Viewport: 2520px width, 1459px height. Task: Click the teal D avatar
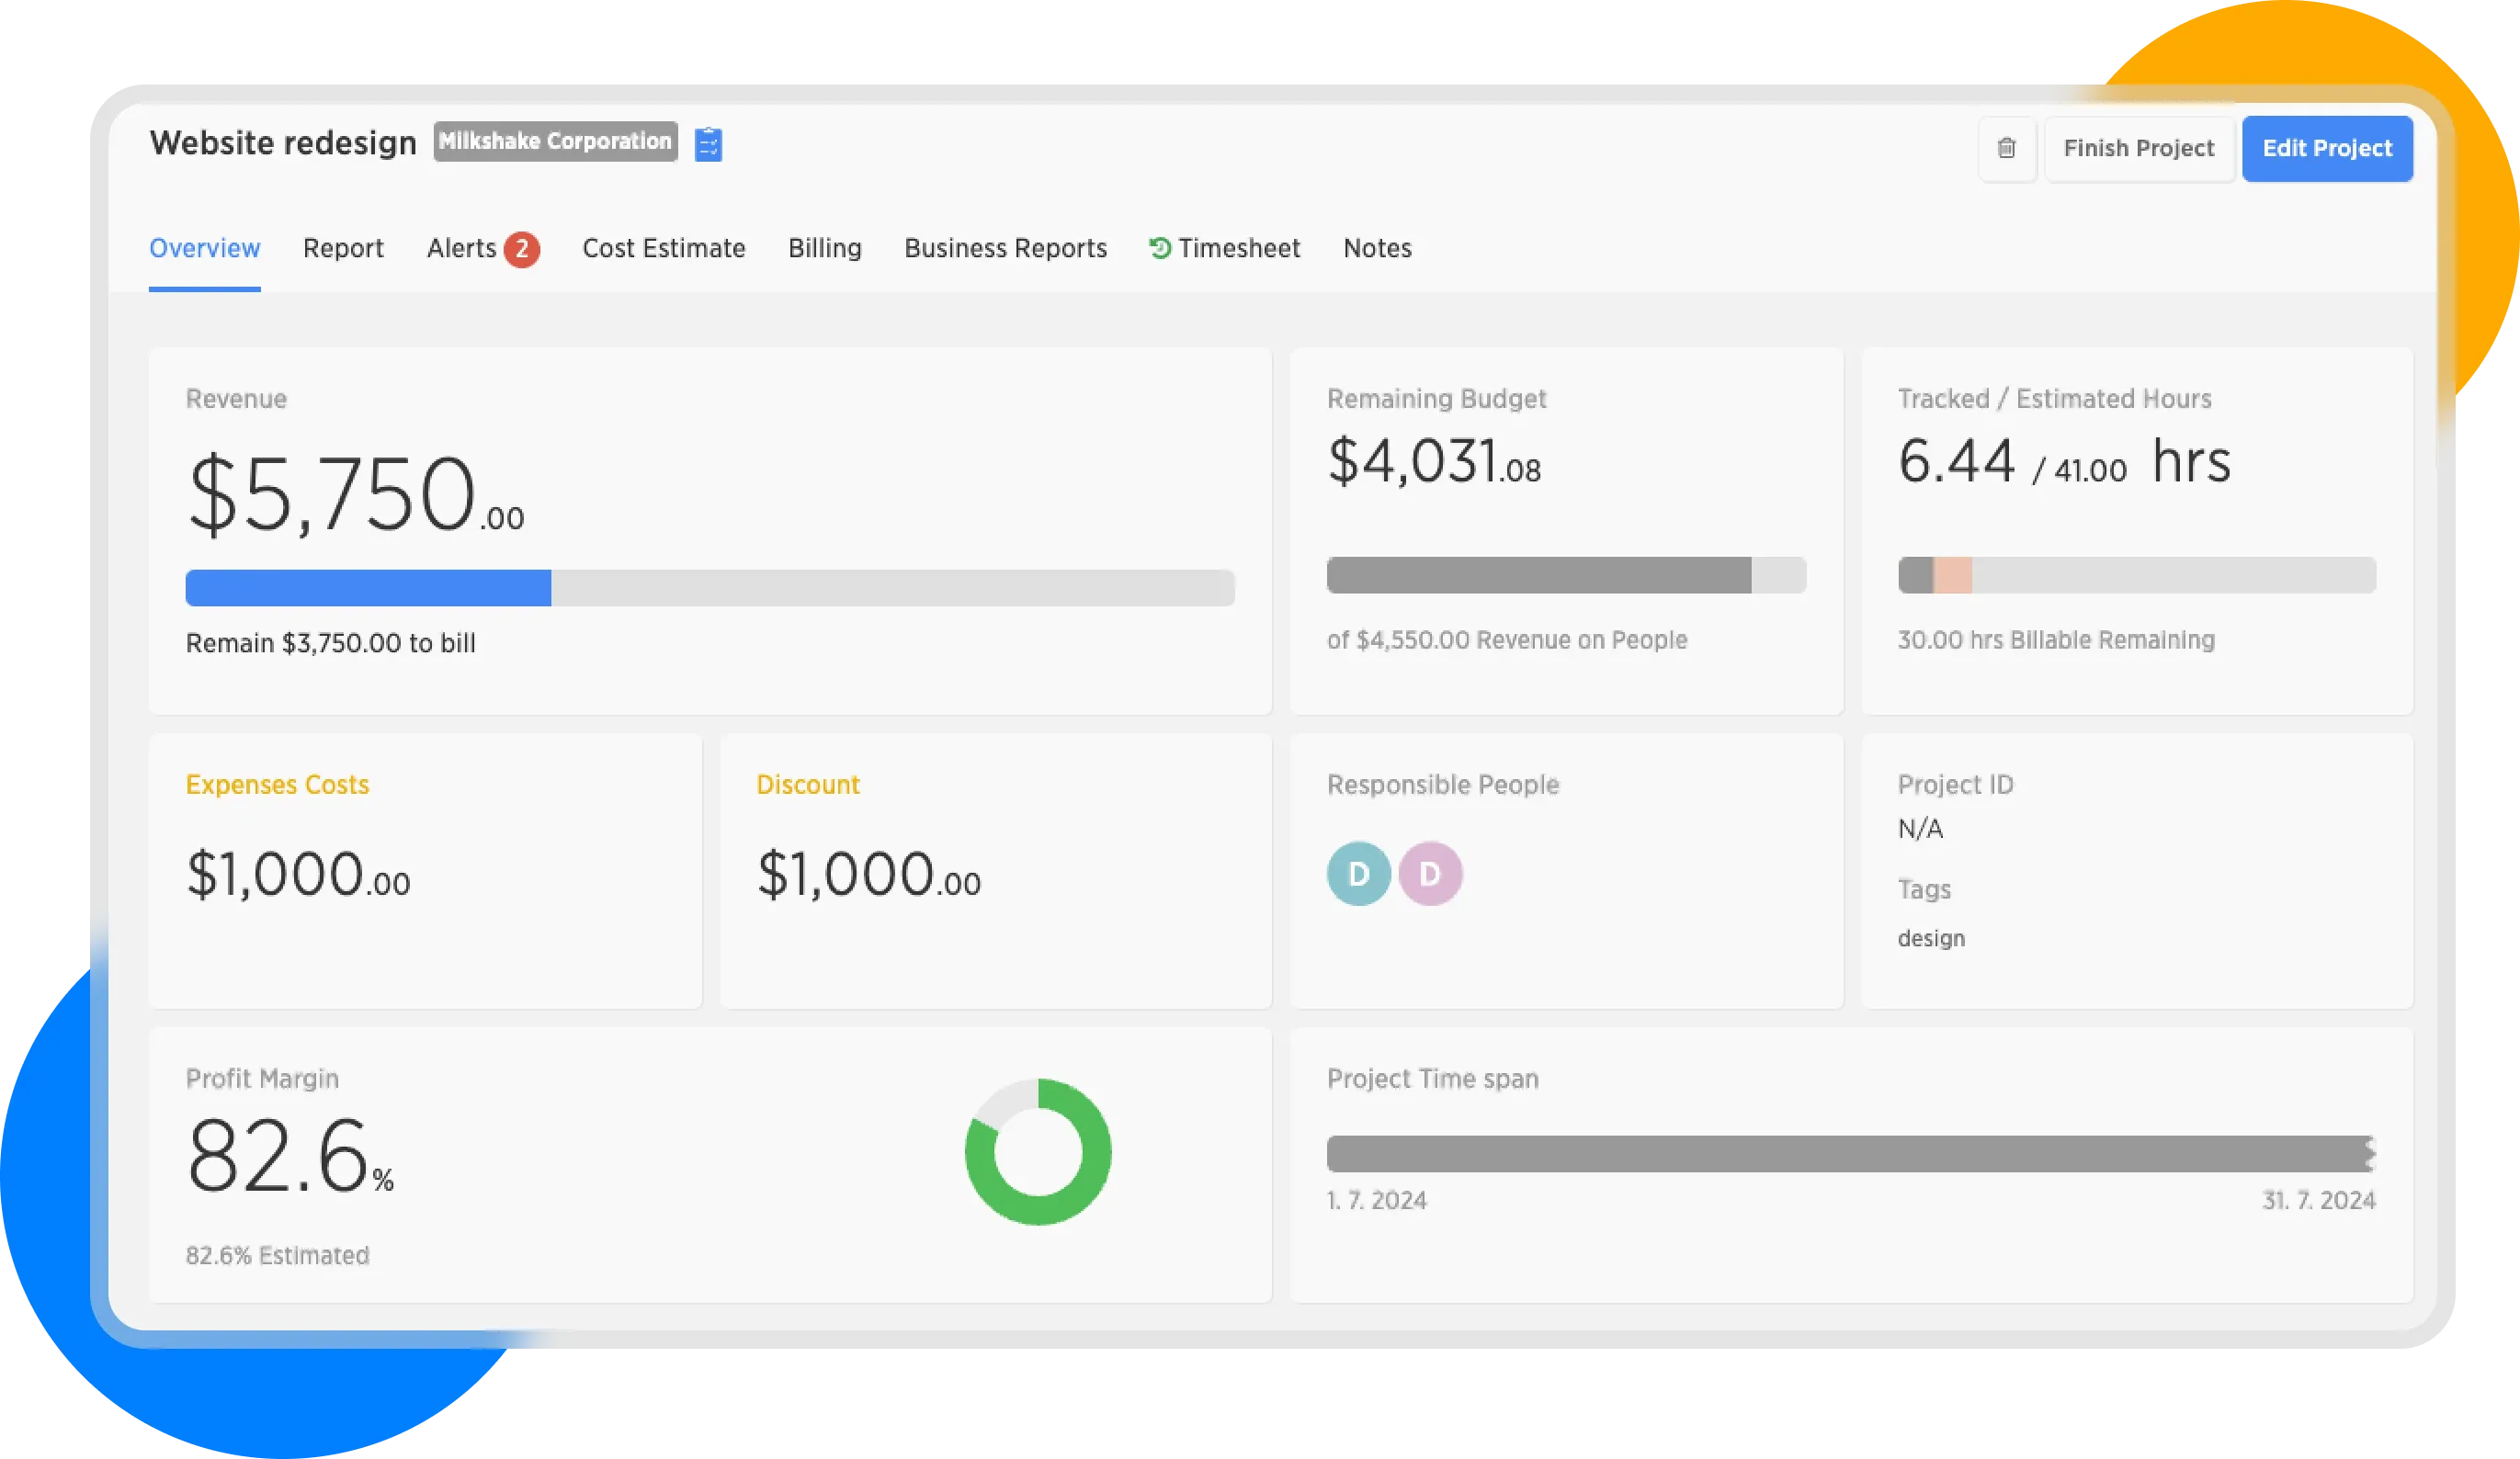(x=1358, y=874)
